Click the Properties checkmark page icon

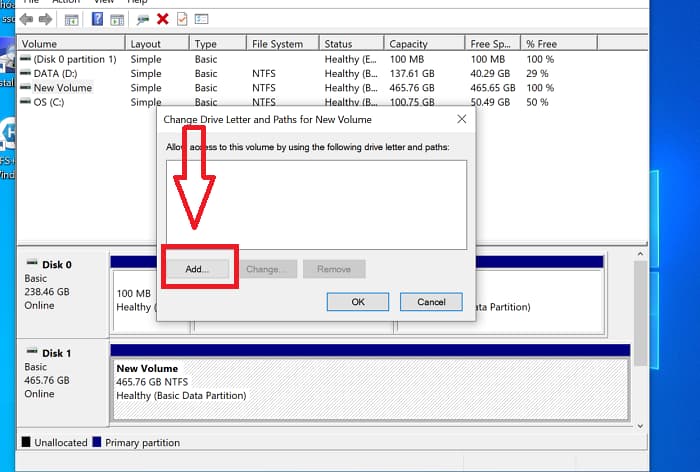click(x=182, y=19)
